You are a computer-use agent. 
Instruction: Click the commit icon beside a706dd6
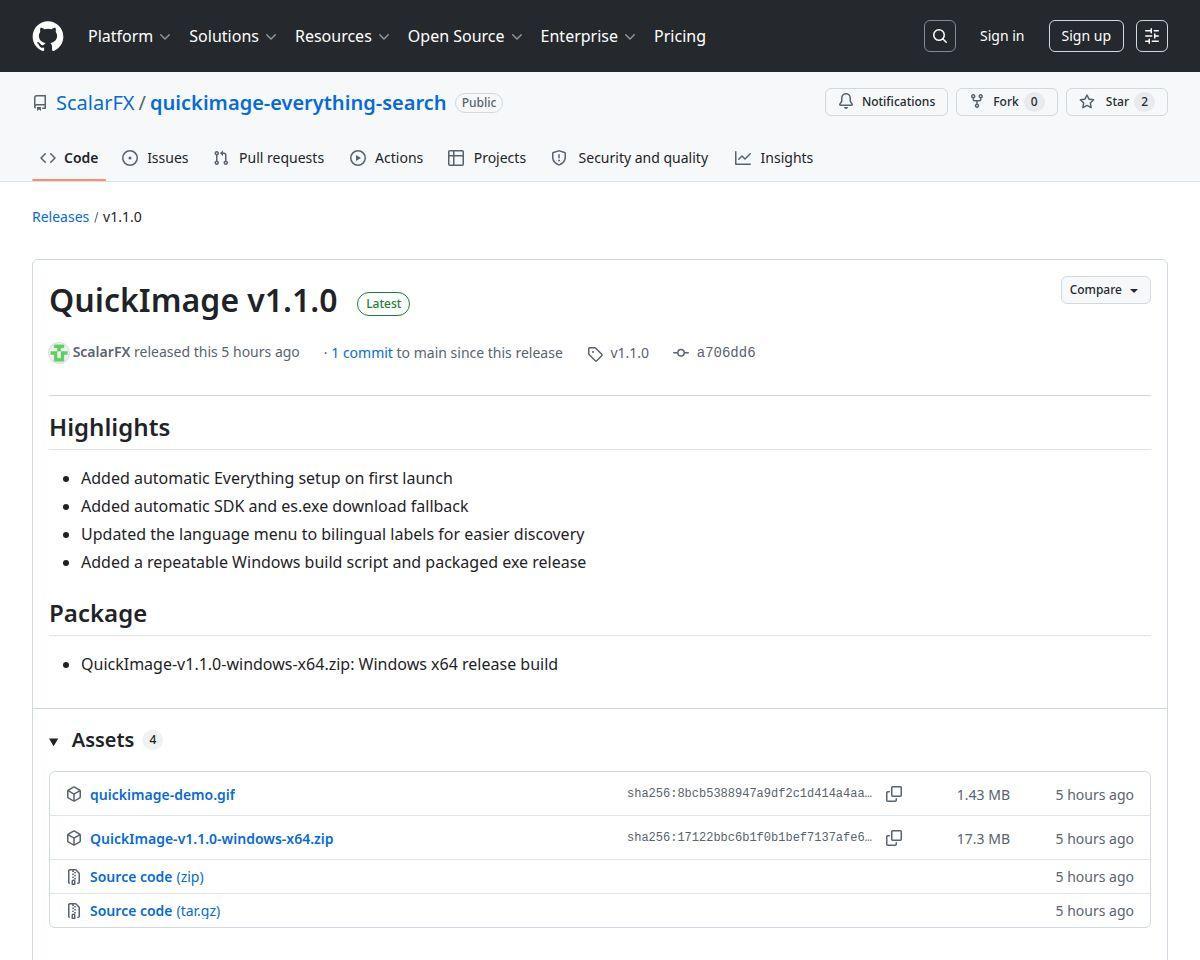(681, 353)
